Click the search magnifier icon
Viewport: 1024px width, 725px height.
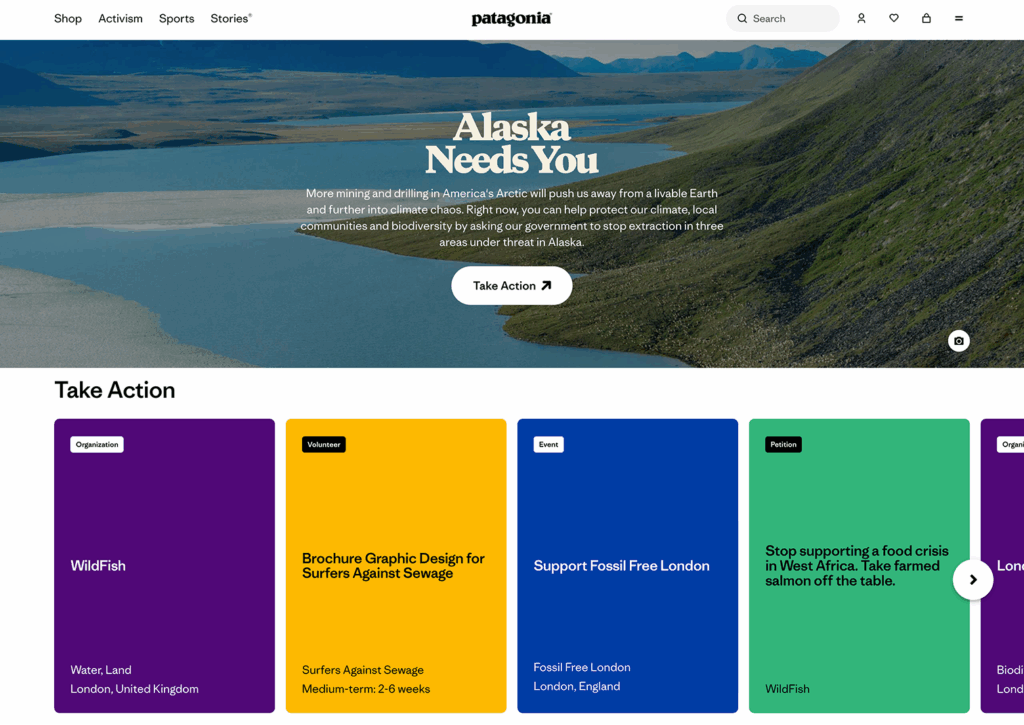coord(743,18)
